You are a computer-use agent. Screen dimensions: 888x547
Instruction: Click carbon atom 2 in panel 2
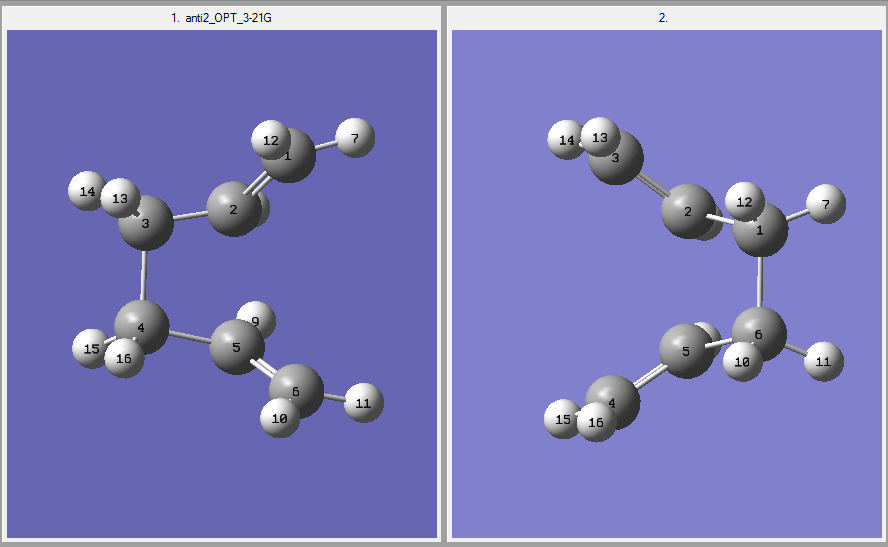click(688, 211)
